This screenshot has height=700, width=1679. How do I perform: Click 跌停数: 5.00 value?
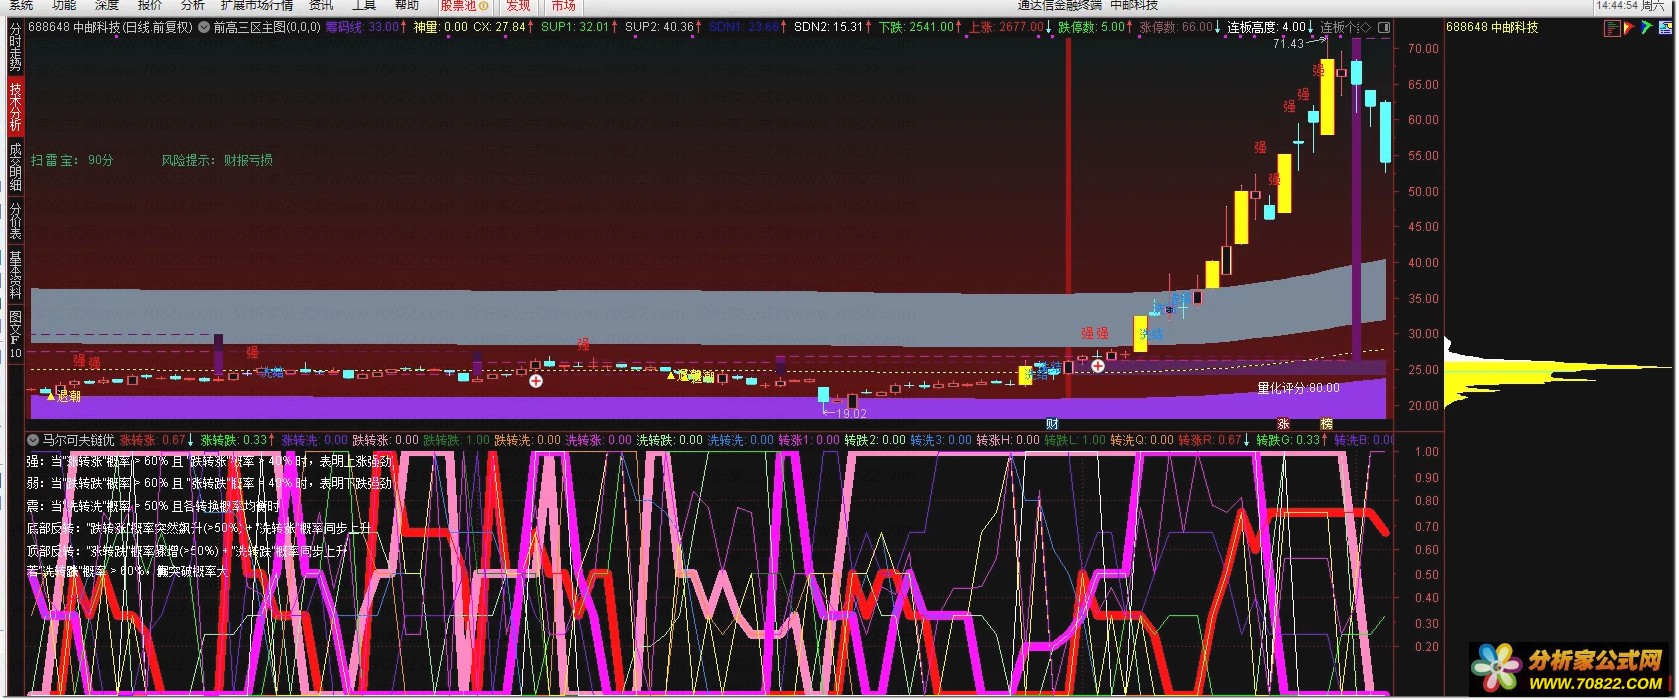[x=1092, y=27]
